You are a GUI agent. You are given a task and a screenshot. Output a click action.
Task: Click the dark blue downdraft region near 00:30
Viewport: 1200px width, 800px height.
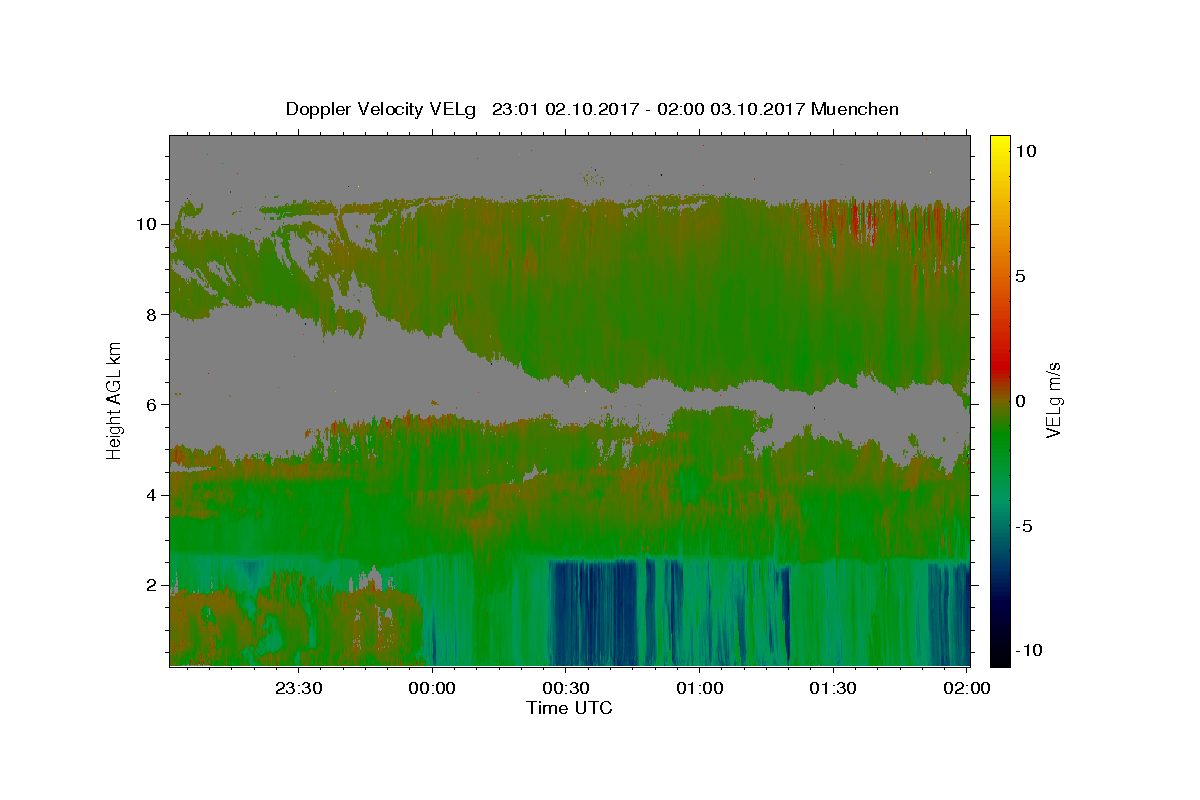pos(593,612)
